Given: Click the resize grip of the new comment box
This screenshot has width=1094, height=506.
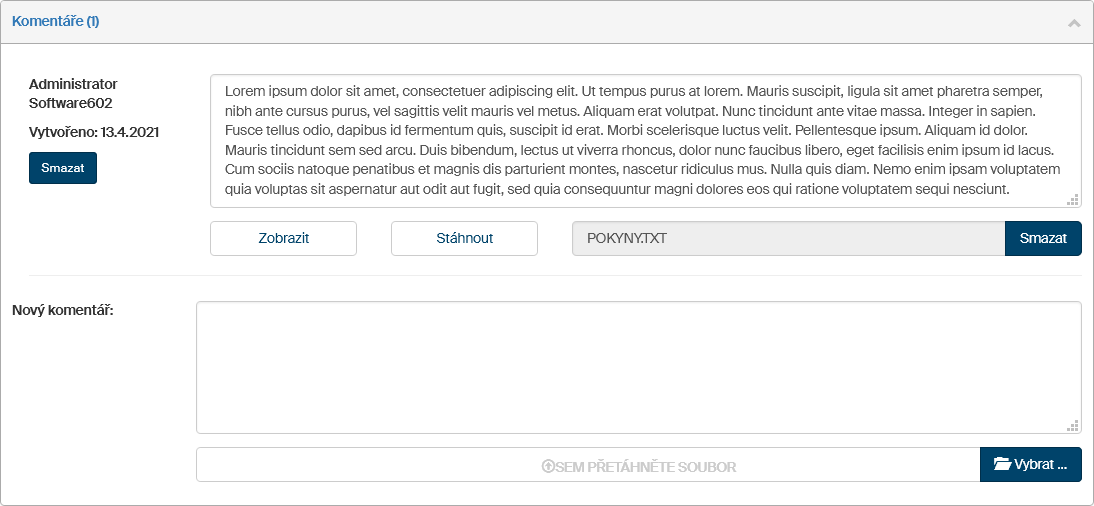Looking at the screenshot, I should 1073,425.
